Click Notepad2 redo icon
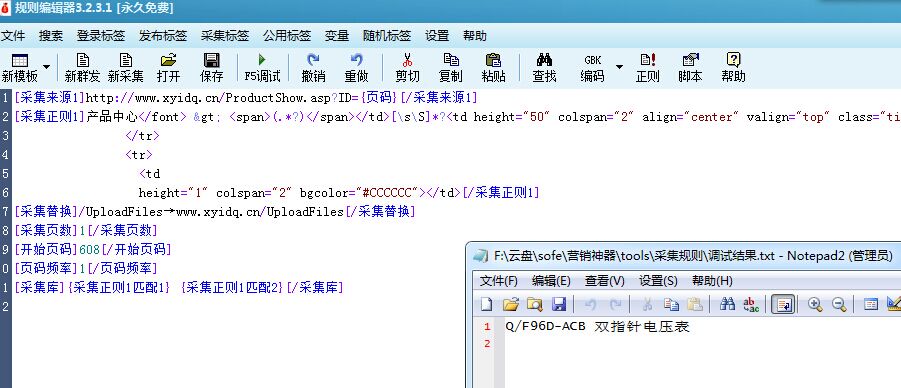This screenshot has height=388, width=901. coord(615,304)
